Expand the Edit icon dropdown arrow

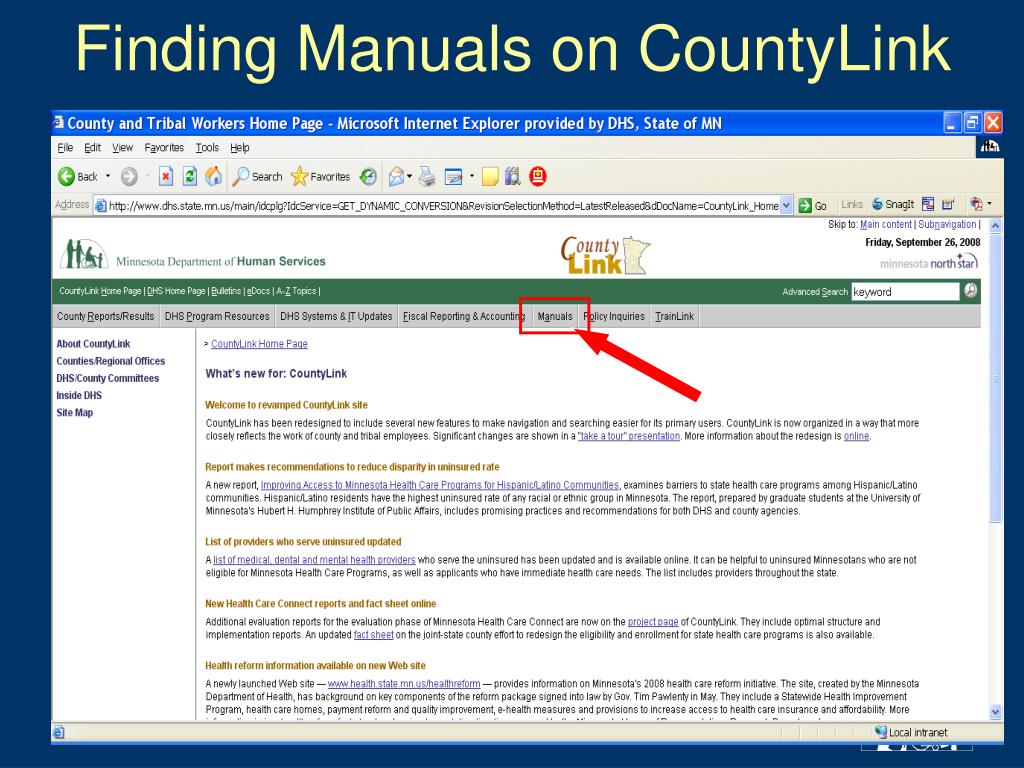472,176
